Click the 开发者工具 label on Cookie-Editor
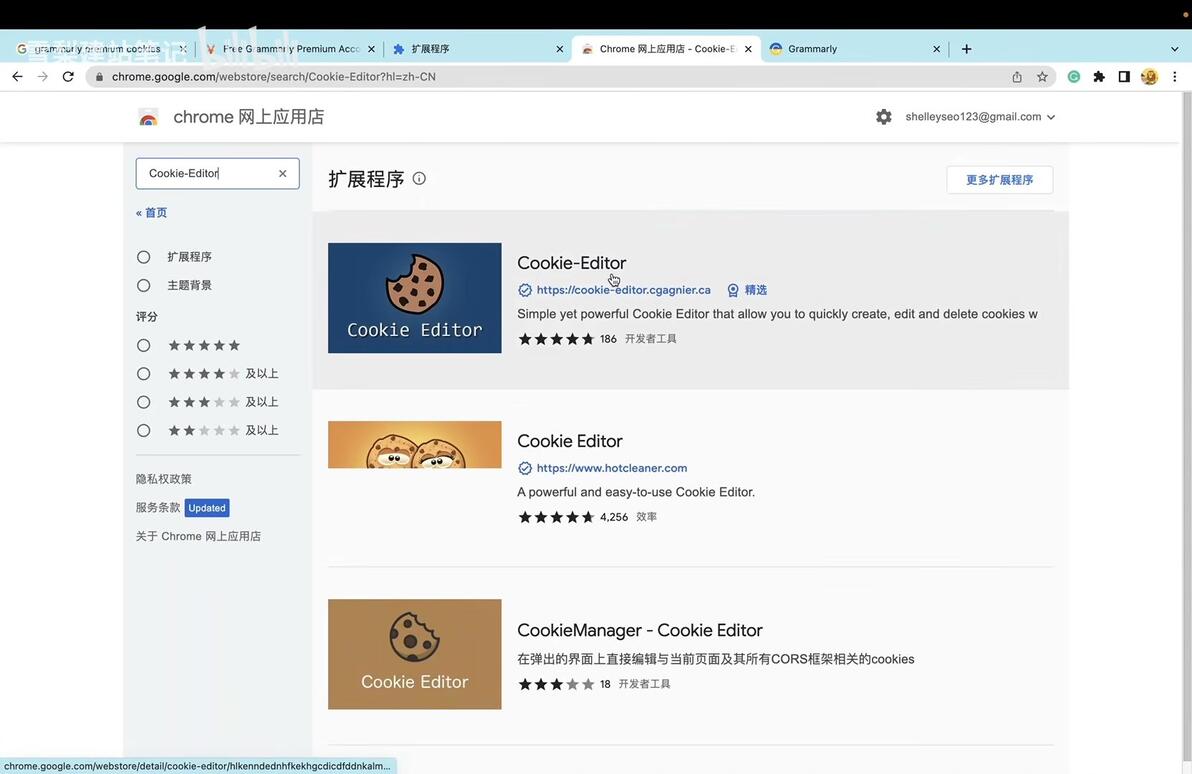The width and height of the screenshot is (1192, 774). click(651, 339)
